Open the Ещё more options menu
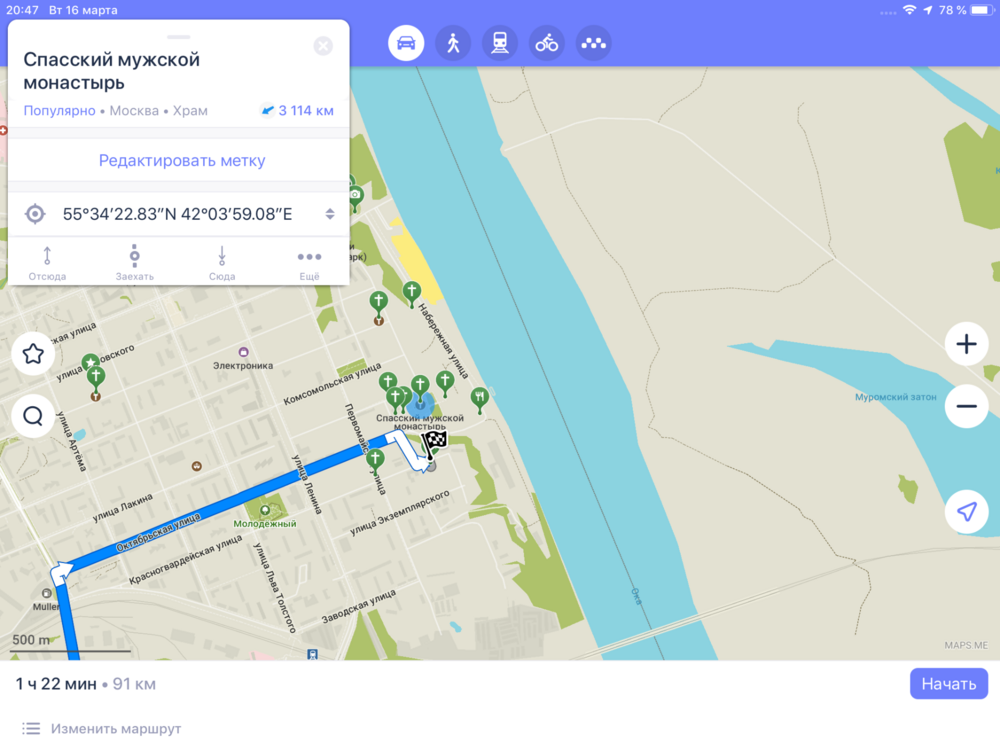The image size is (1000, 750). [309, 263]
